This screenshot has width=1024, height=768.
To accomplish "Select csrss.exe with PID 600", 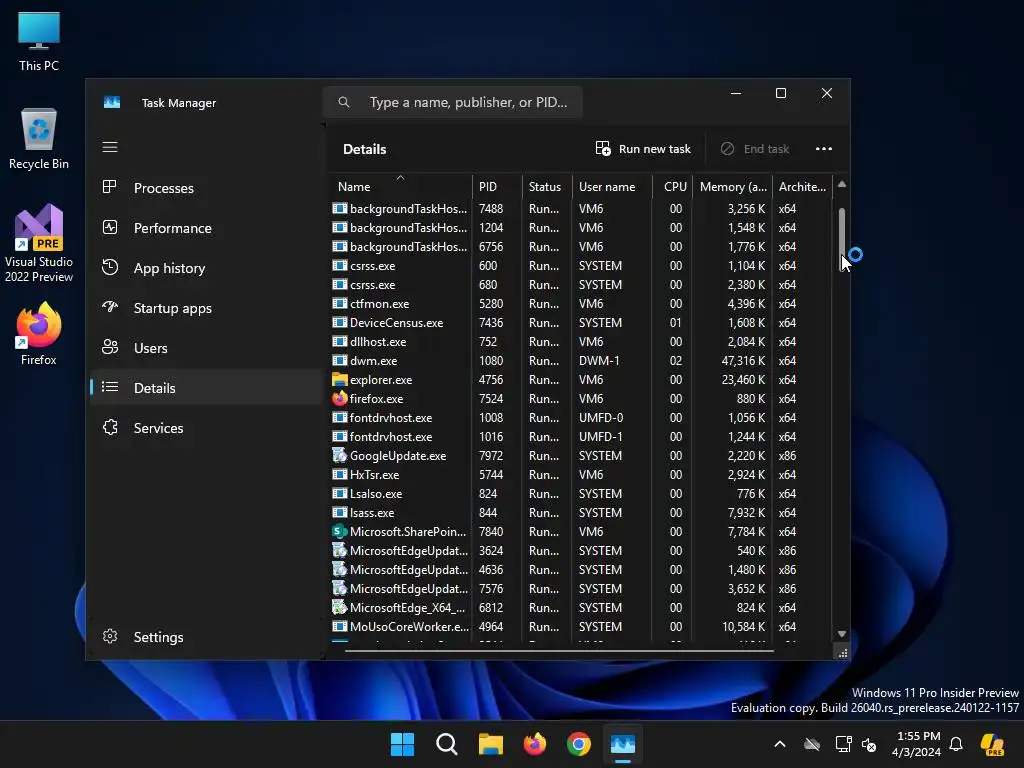I will (581, 266).
